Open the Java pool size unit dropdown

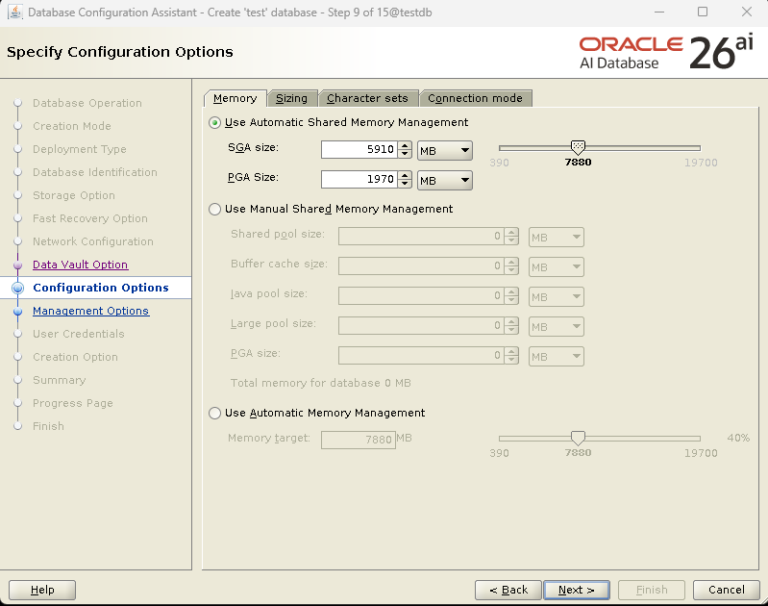[x=556, y=297]
